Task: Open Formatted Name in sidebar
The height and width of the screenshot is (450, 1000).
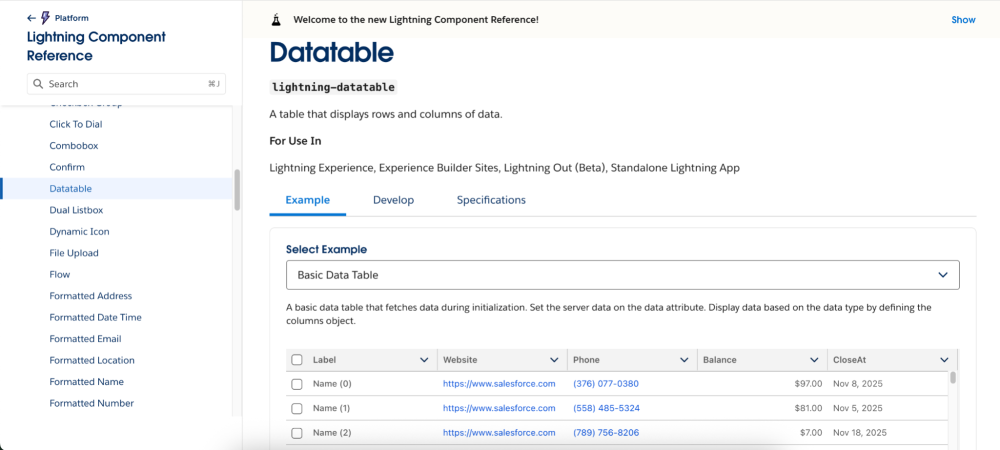Action: (x=87, y=382)
